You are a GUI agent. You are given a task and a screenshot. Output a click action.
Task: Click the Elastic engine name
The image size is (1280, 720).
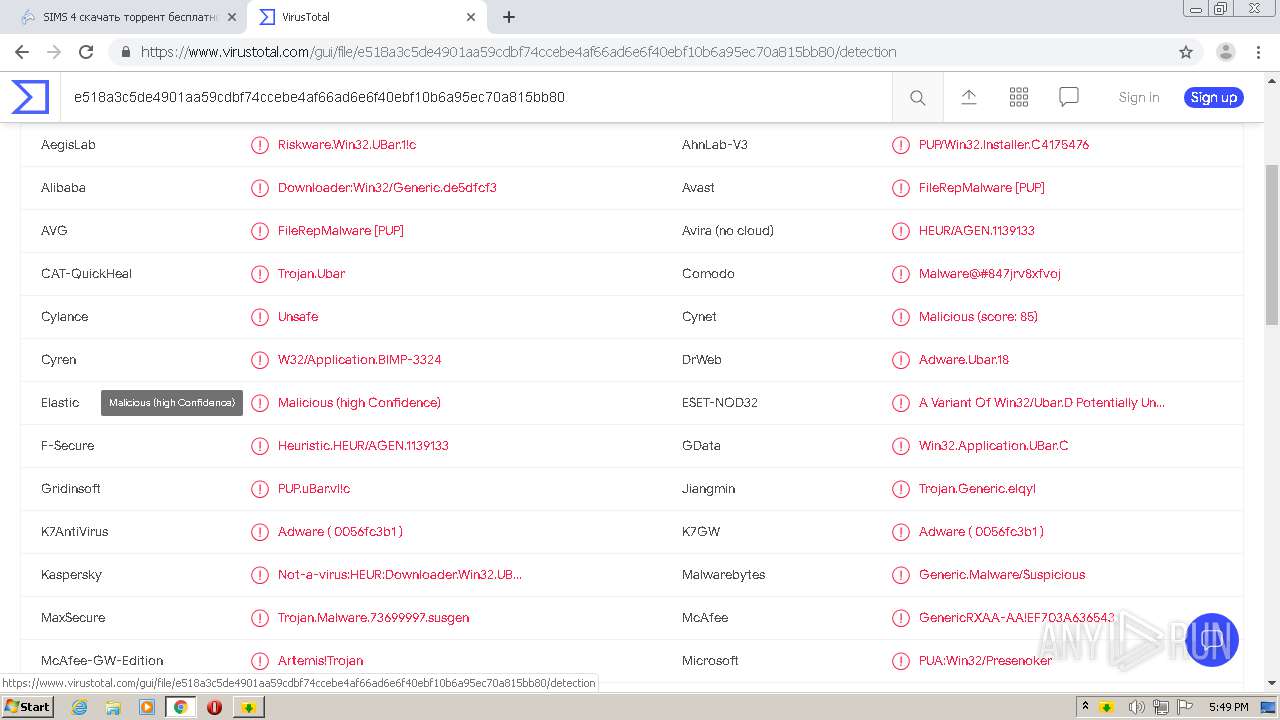tap(60, 403)
